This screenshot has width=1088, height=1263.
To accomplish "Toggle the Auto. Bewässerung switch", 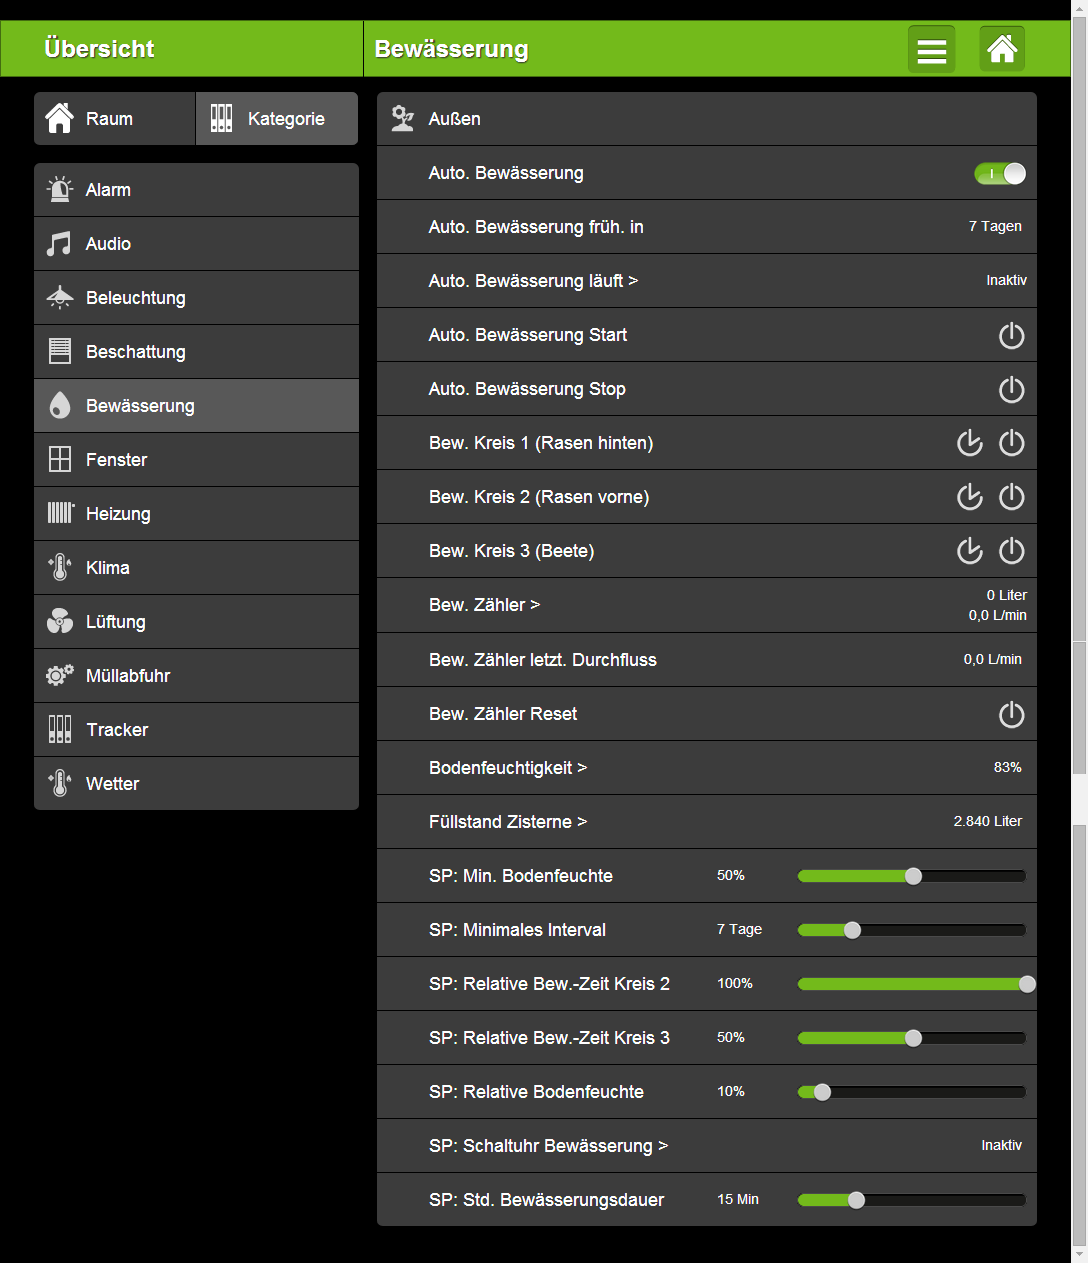I will click(x=1000, y=174).
